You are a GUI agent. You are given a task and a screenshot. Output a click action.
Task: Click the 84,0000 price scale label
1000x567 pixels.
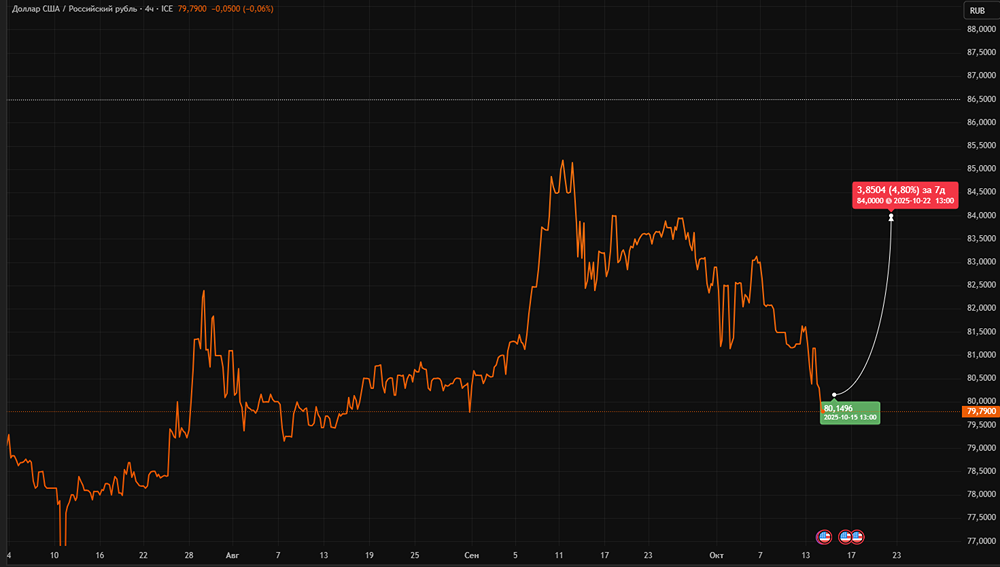pos(981,215)
